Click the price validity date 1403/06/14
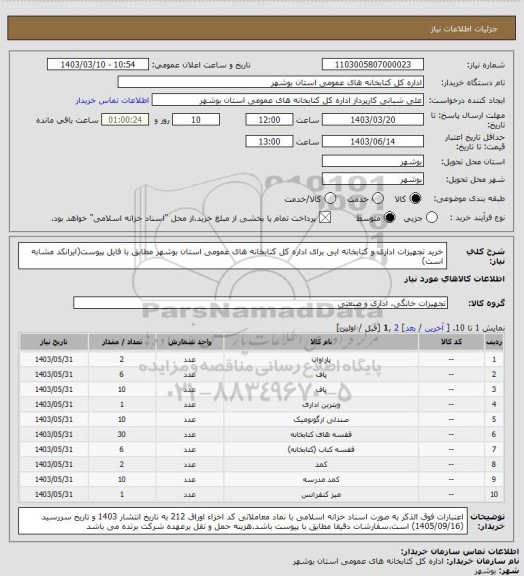This screenshot has height=576, width=524. tap(373, 141)
